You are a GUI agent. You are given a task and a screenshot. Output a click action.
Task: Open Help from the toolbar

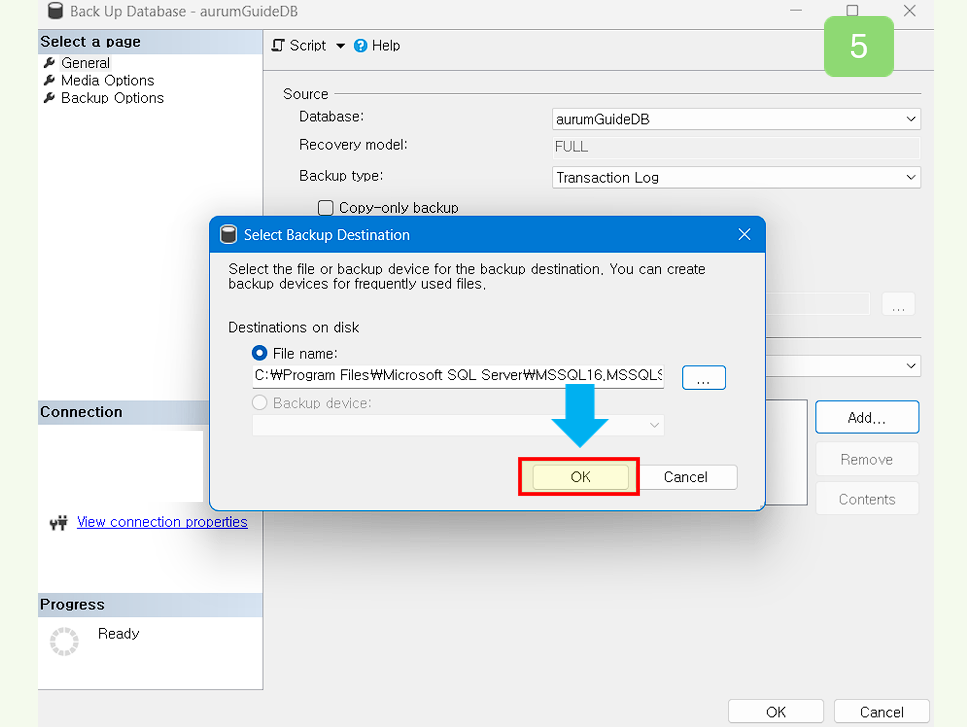[377, 46]
